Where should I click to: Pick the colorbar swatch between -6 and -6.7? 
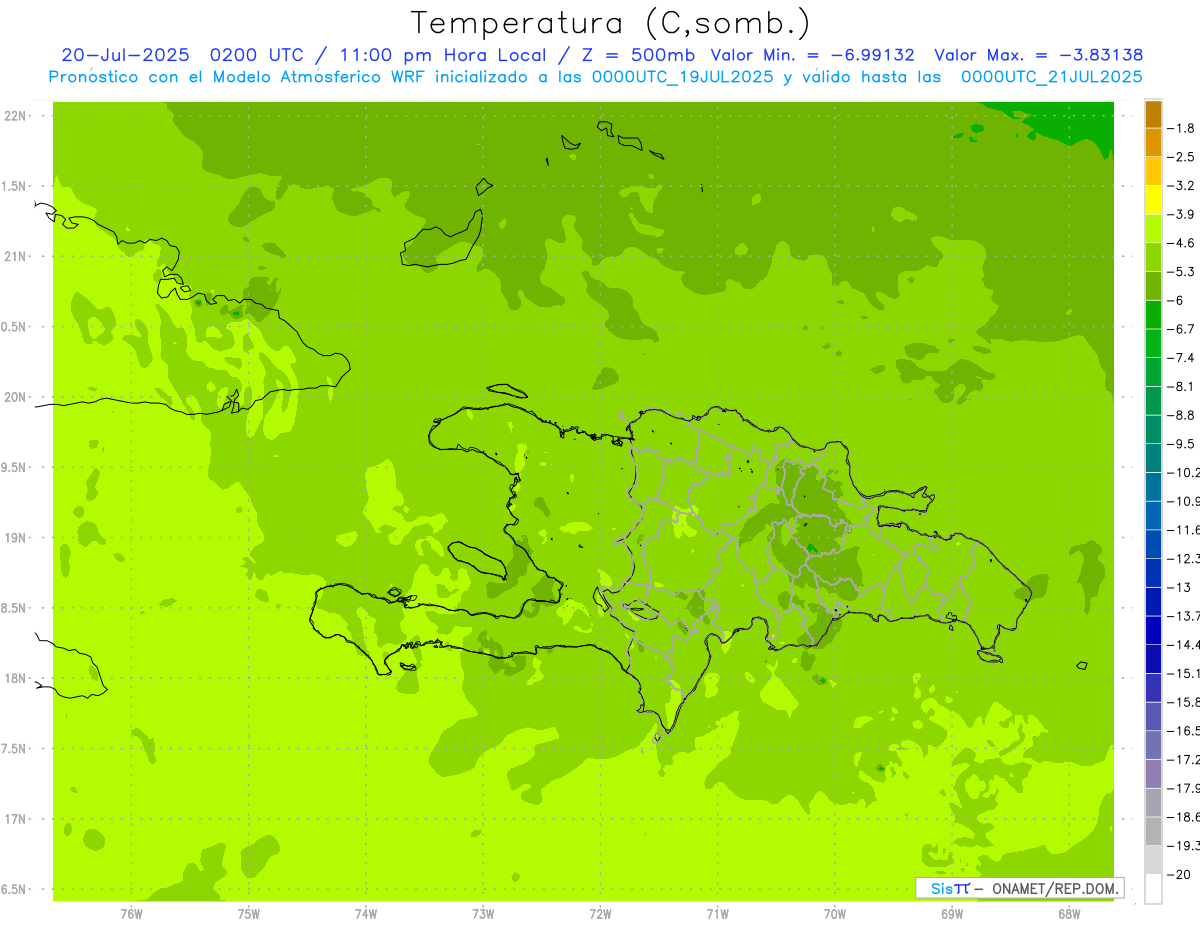tap(1153, 314)
